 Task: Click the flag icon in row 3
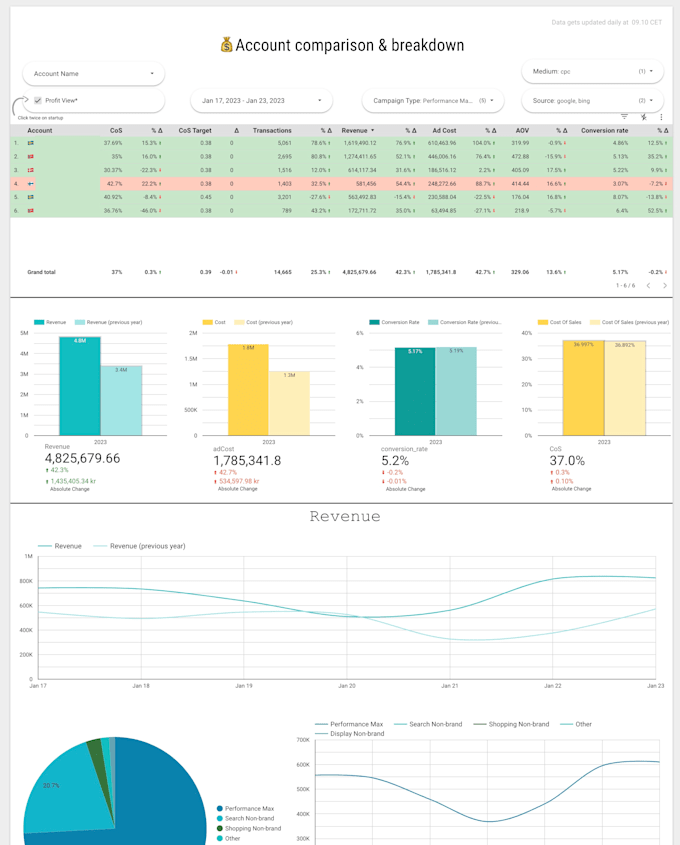pos(31,170)
